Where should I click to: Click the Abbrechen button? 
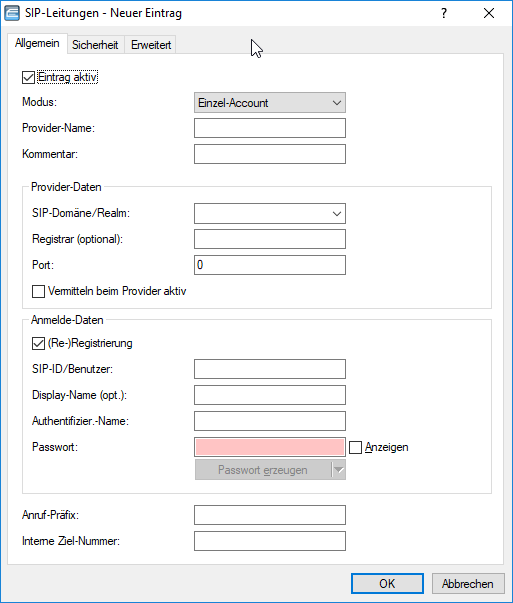(468, 584)
